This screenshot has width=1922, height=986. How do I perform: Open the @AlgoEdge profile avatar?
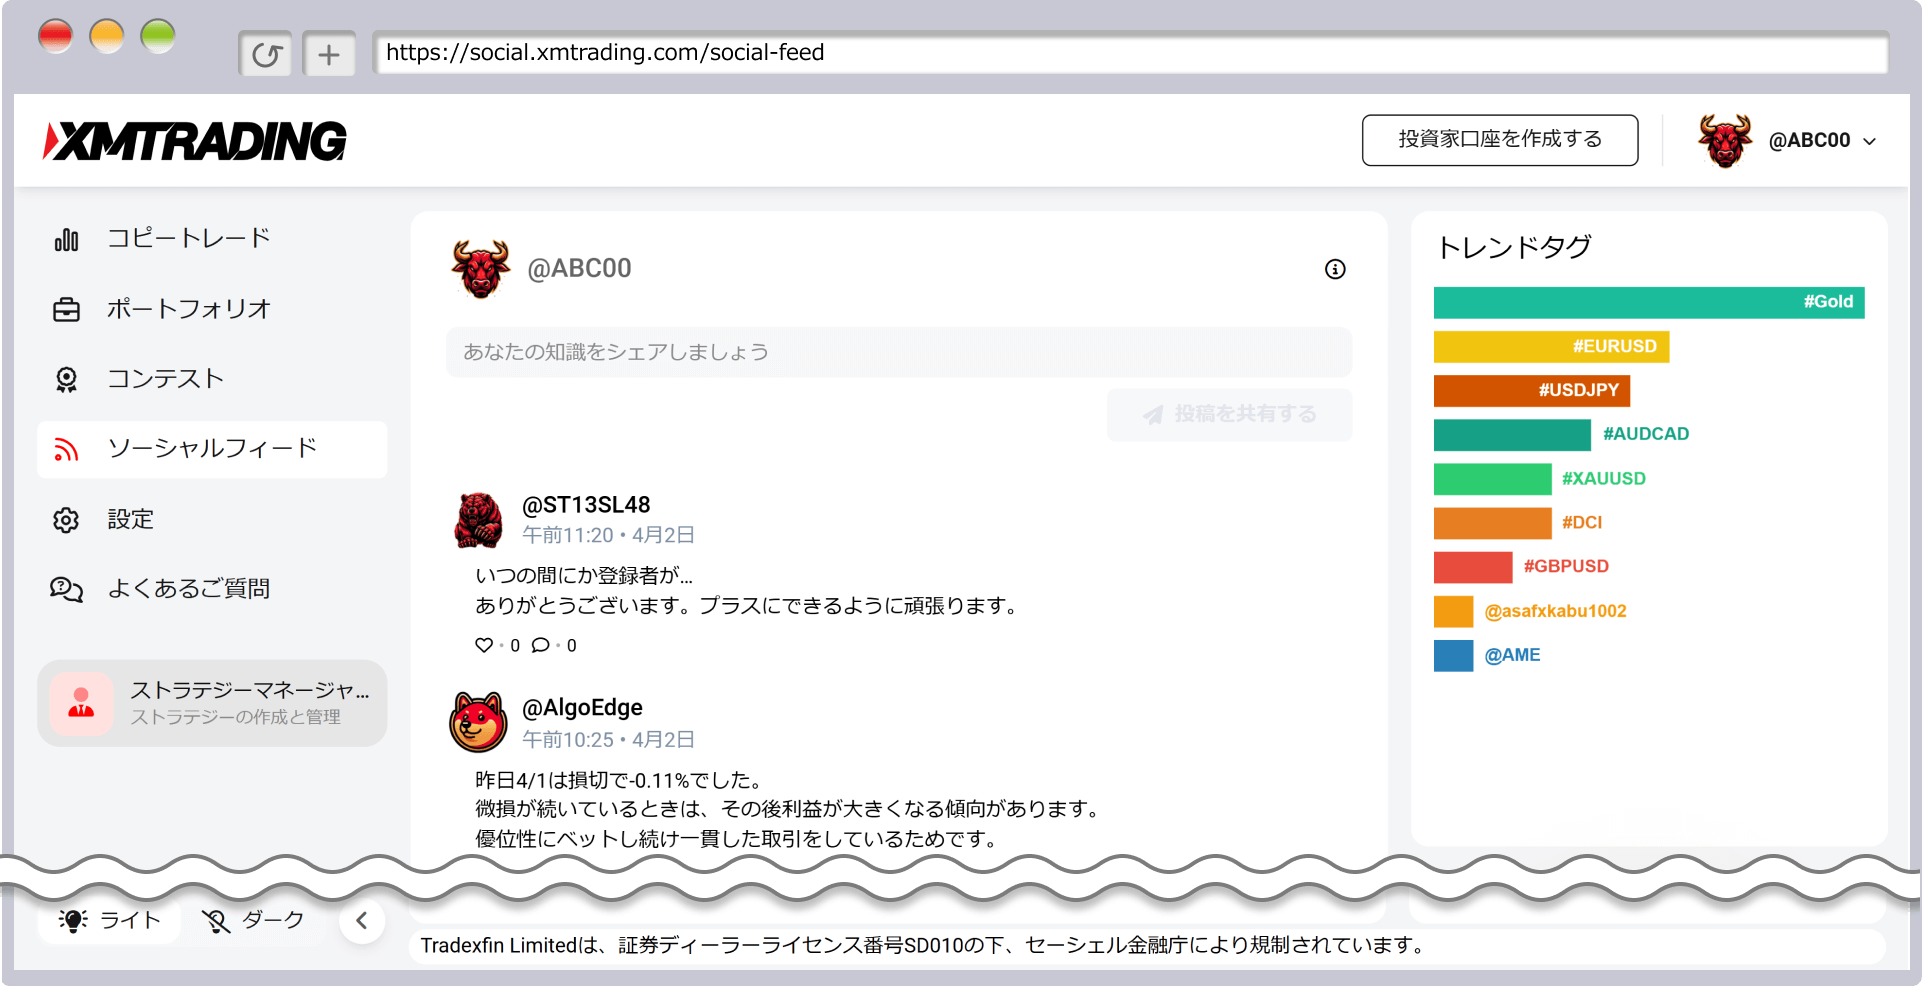click(478, 722)
